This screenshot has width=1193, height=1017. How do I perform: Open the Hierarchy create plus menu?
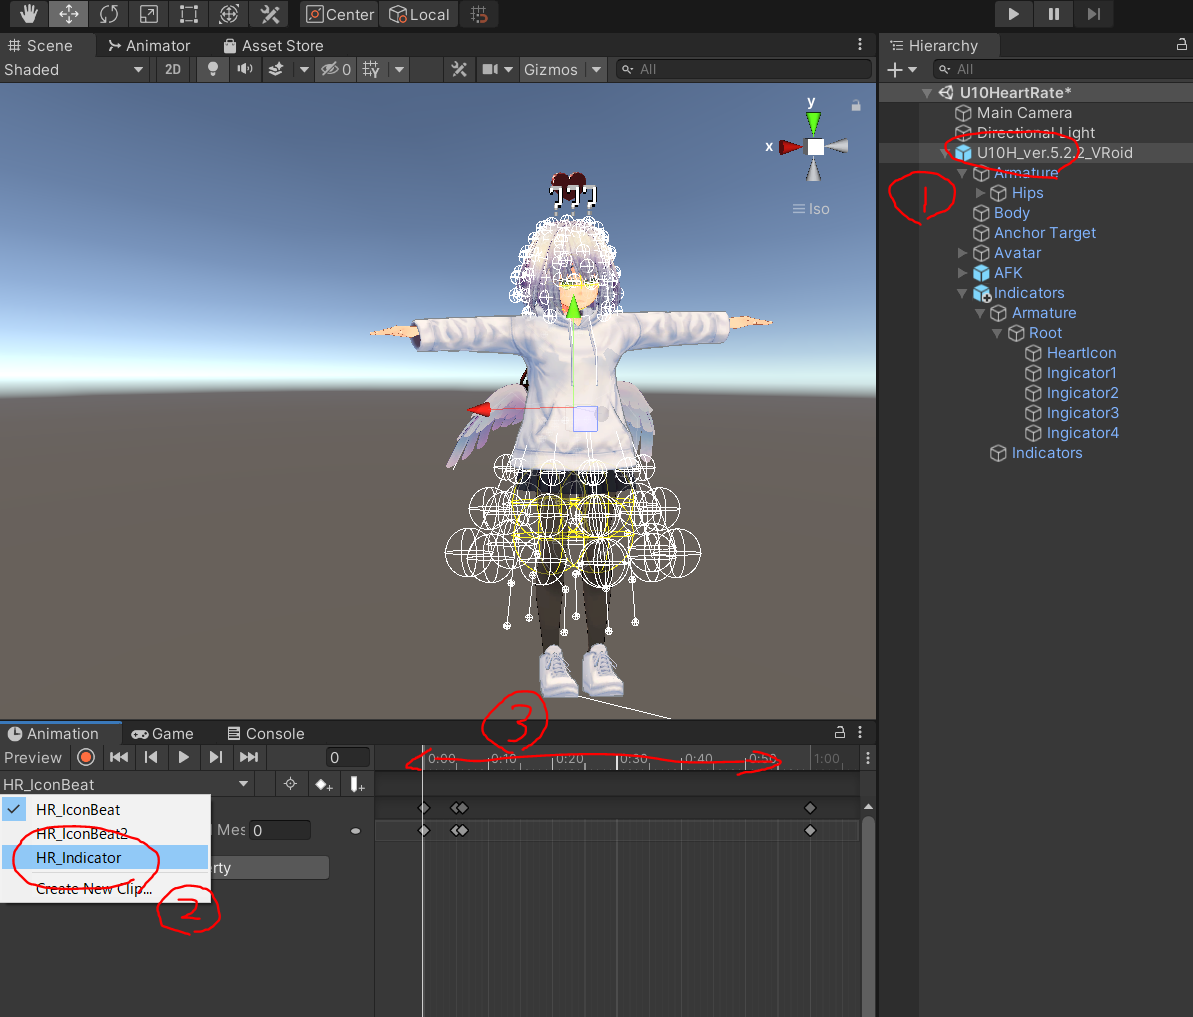pyautogui.click(x=902, y=69)
